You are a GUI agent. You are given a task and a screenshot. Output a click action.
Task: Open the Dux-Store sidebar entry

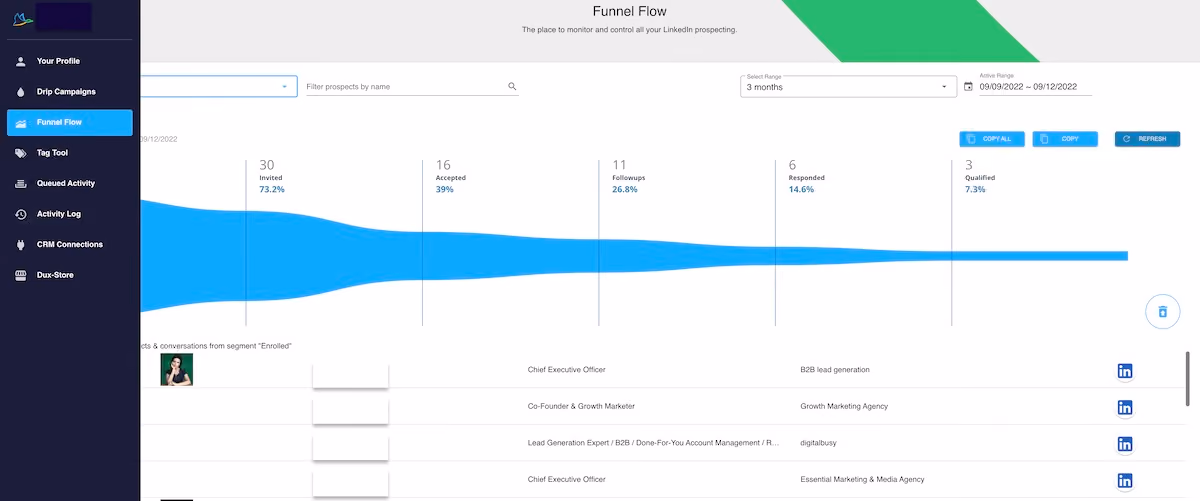point(69,275)
